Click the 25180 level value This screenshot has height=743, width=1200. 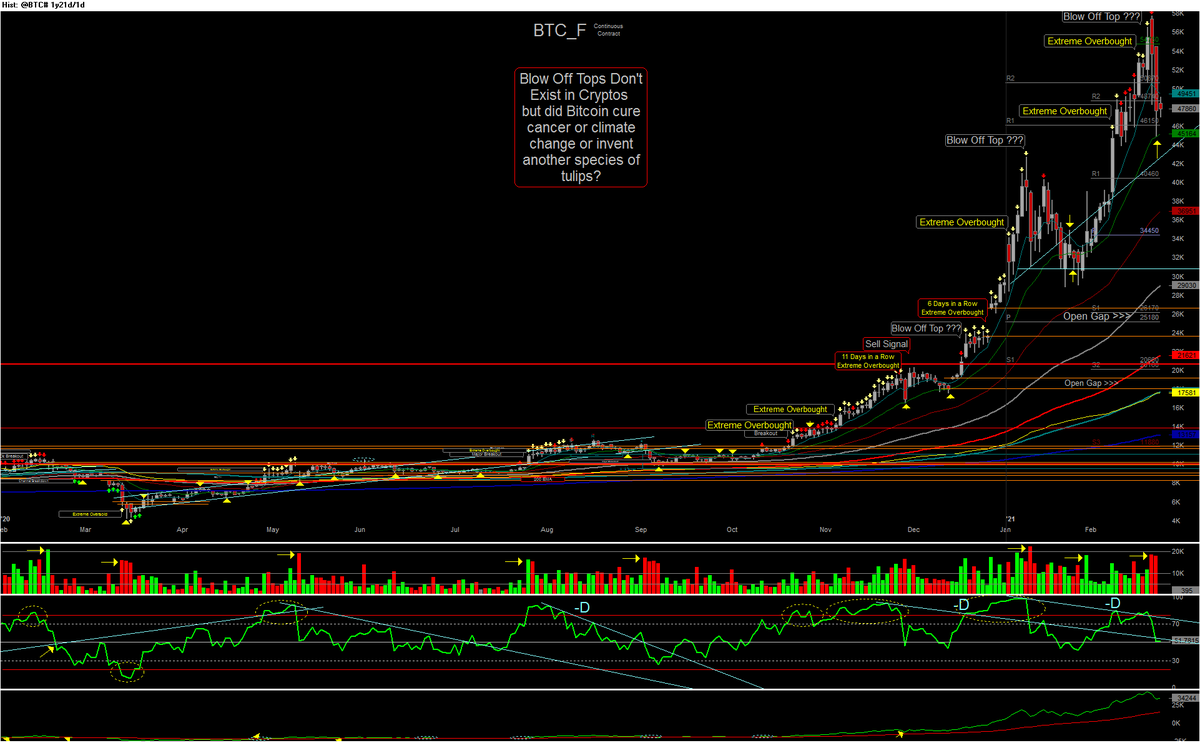1149,317
